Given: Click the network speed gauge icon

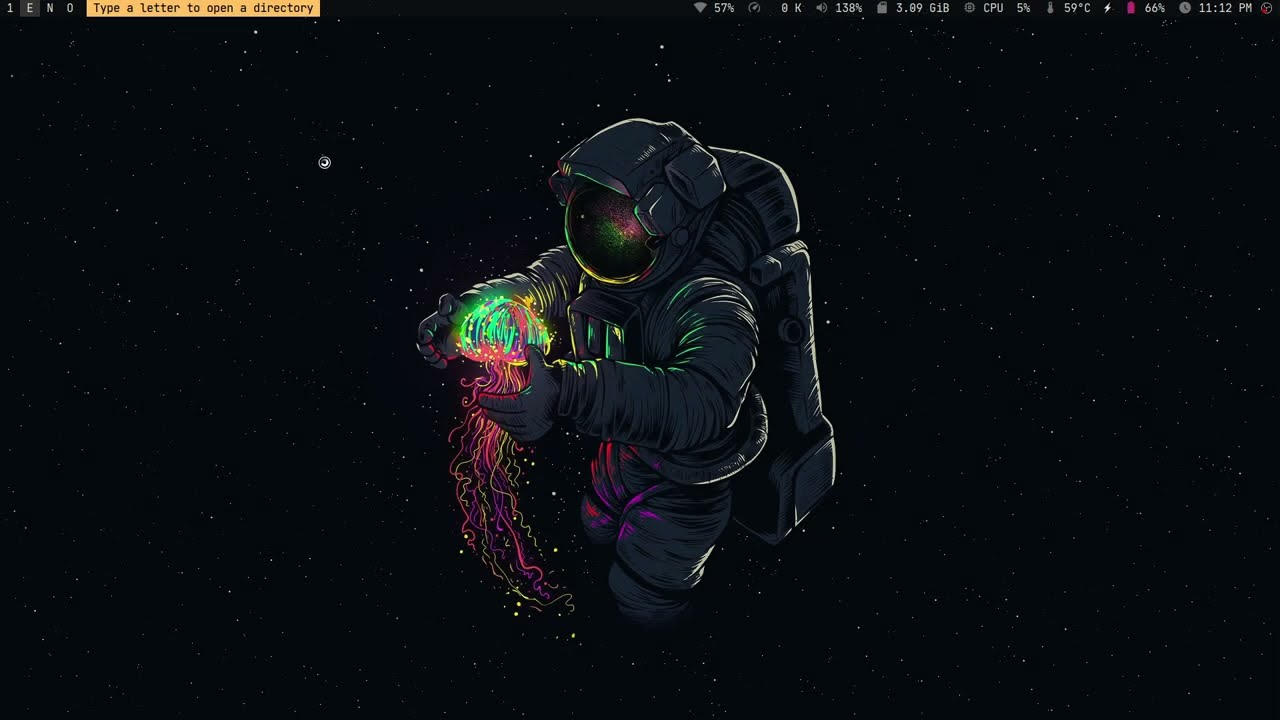Looking at the screenshot, I should 755,8.
